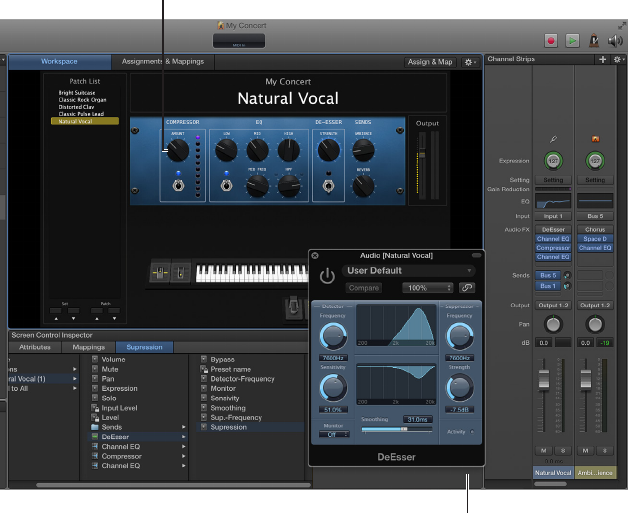Toggle the DeEsser plug-in power button
The image size is (628, 513).
327,277
